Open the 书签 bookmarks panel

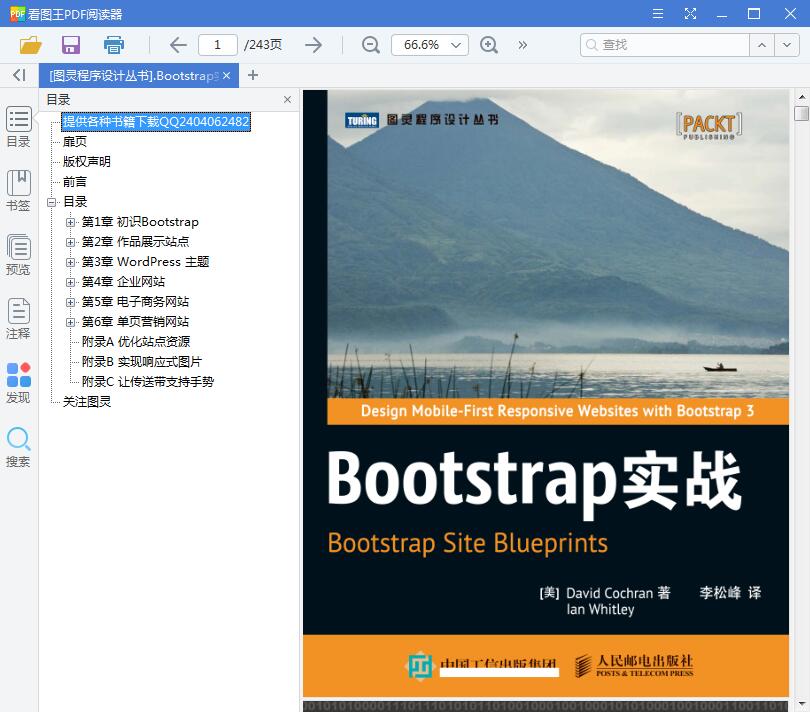coord(19,191)
